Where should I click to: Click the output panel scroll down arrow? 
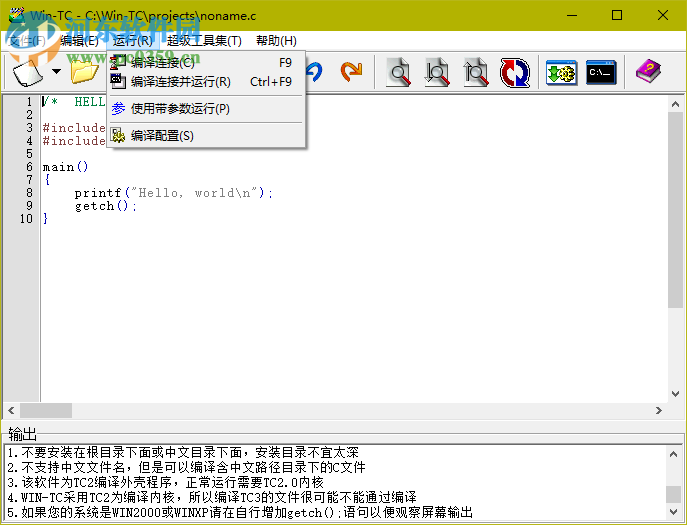(673, 511)
